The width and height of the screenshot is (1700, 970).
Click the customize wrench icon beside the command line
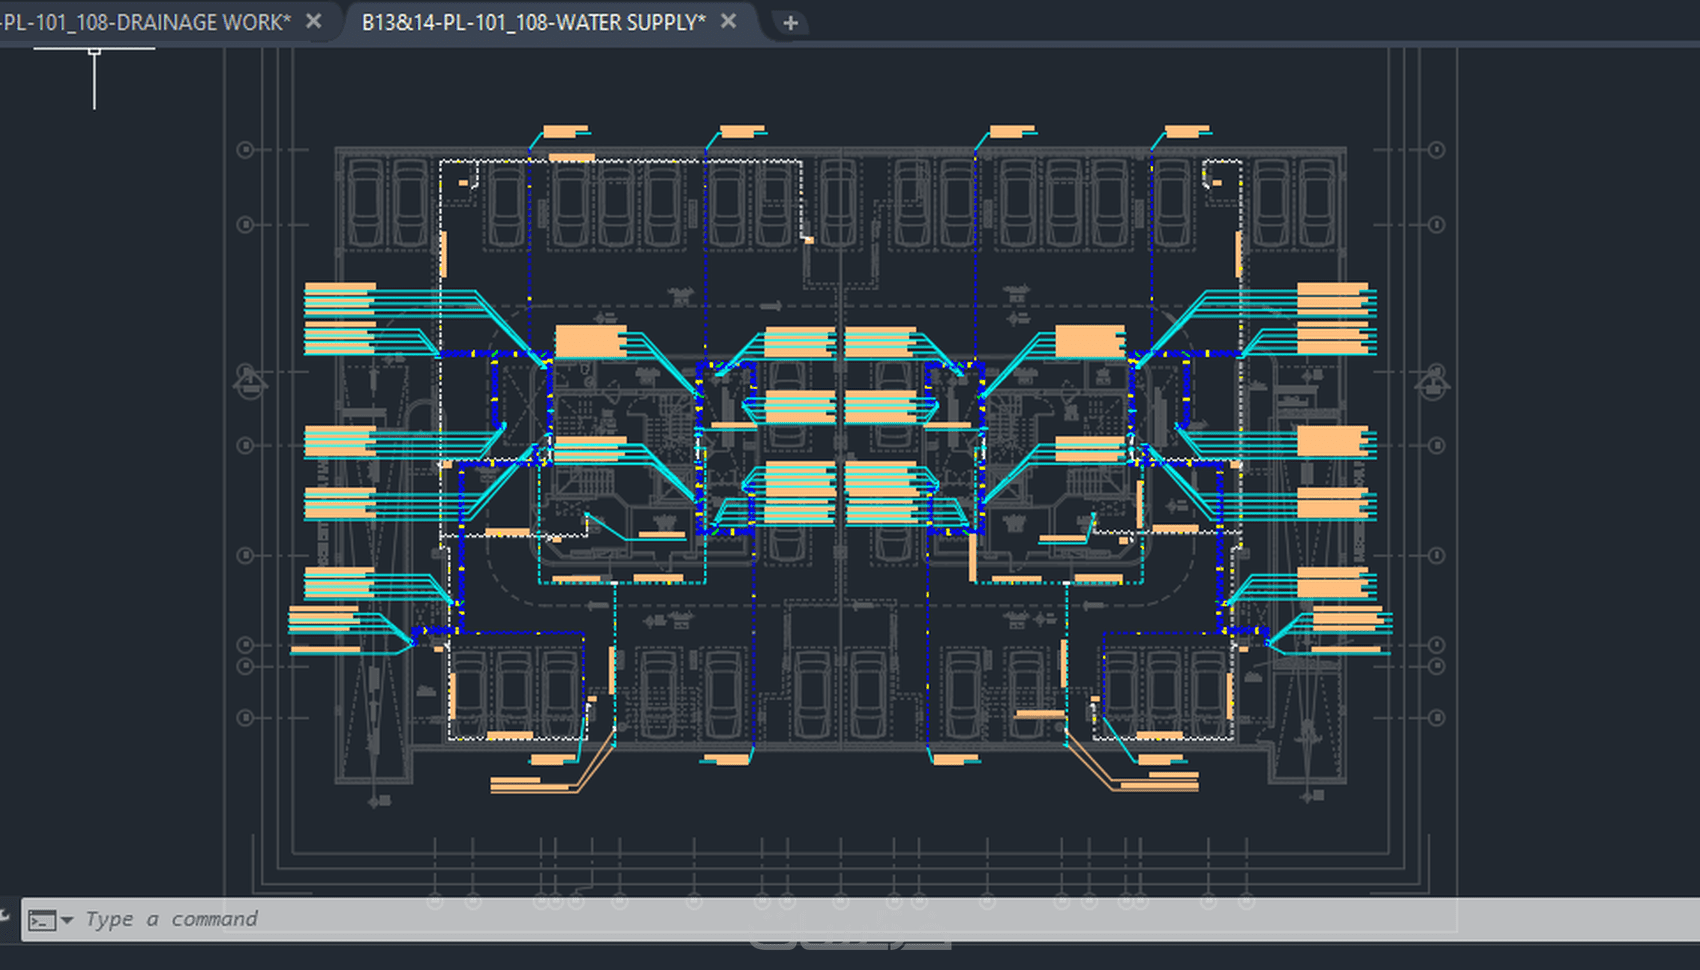(5, 916)
